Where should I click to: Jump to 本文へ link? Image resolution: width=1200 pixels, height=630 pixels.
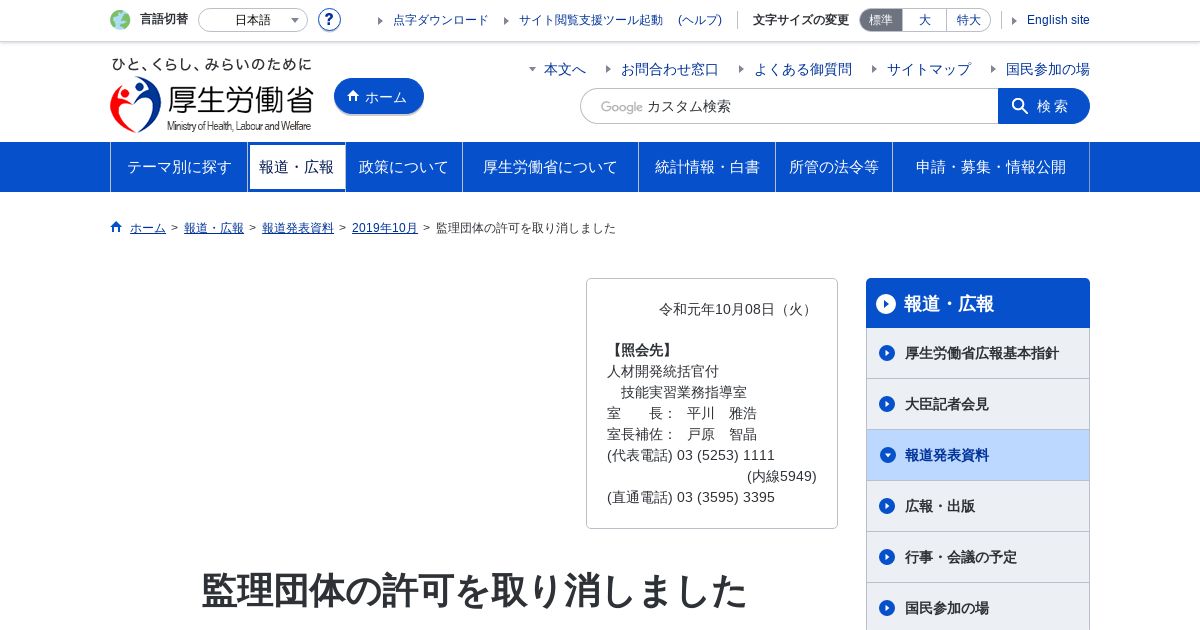[565, 69]
